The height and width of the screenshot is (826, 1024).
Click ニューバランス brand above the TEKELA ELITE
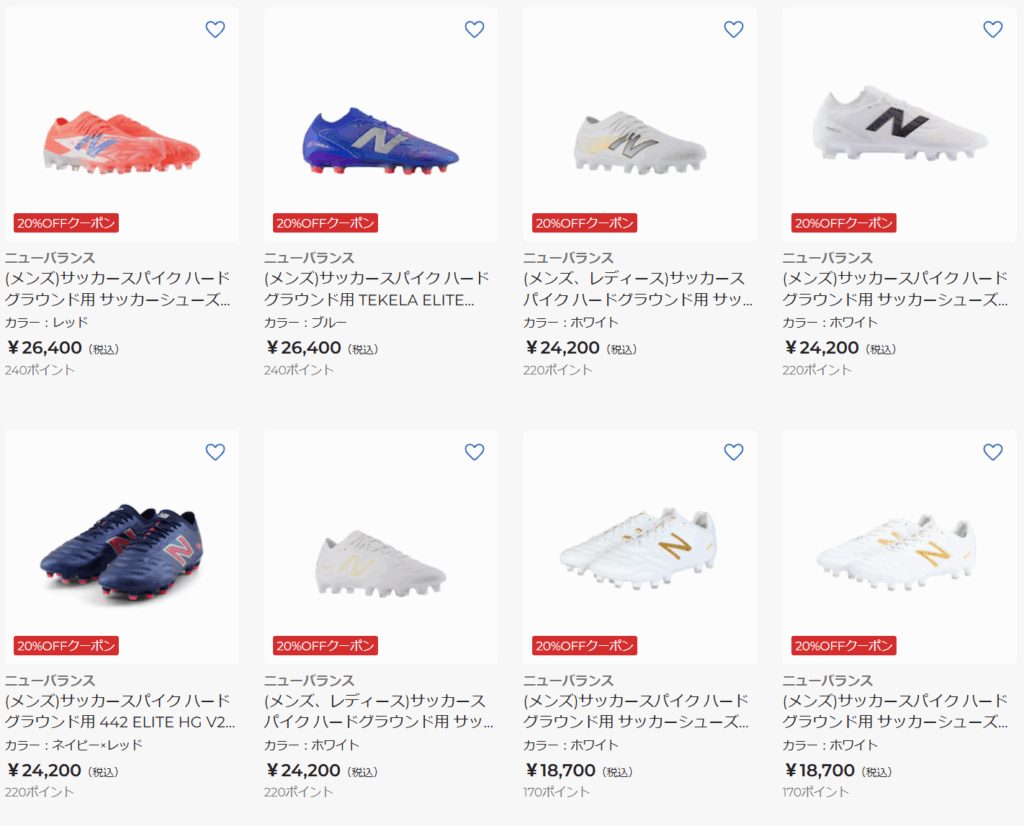309,258
